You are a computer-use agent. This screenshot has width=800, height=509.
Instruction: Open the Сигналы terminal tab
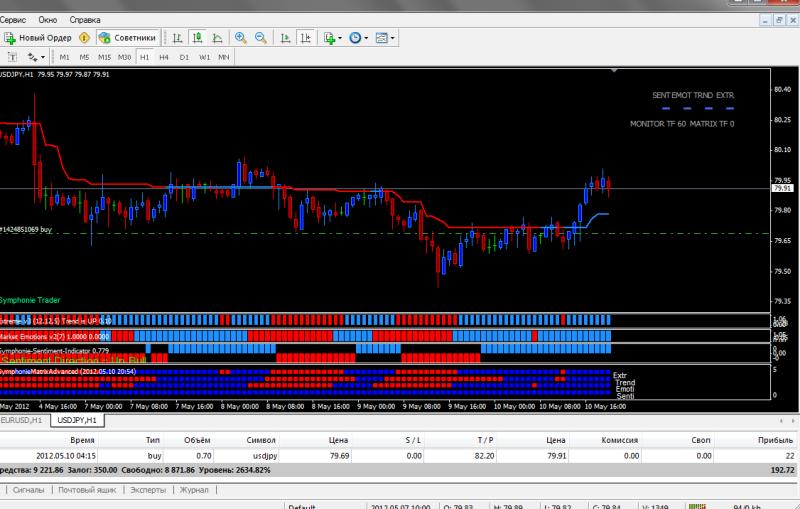coord(28,490)
